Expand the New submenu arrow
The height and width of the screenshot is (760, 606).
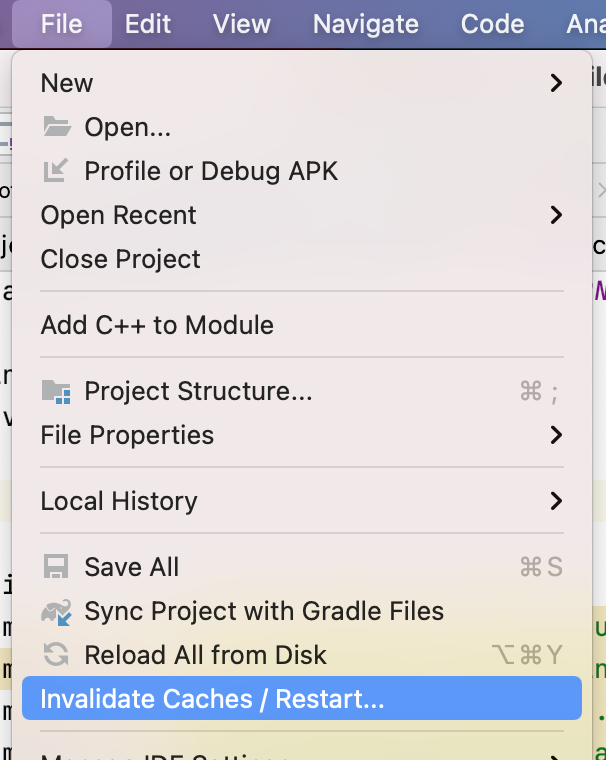coord(556,83)
